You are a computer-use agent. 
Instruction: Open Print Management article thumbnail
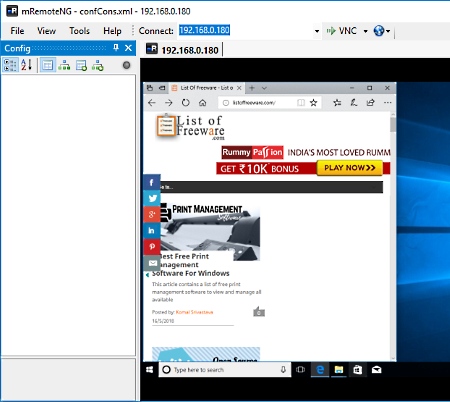pos(210,232)
